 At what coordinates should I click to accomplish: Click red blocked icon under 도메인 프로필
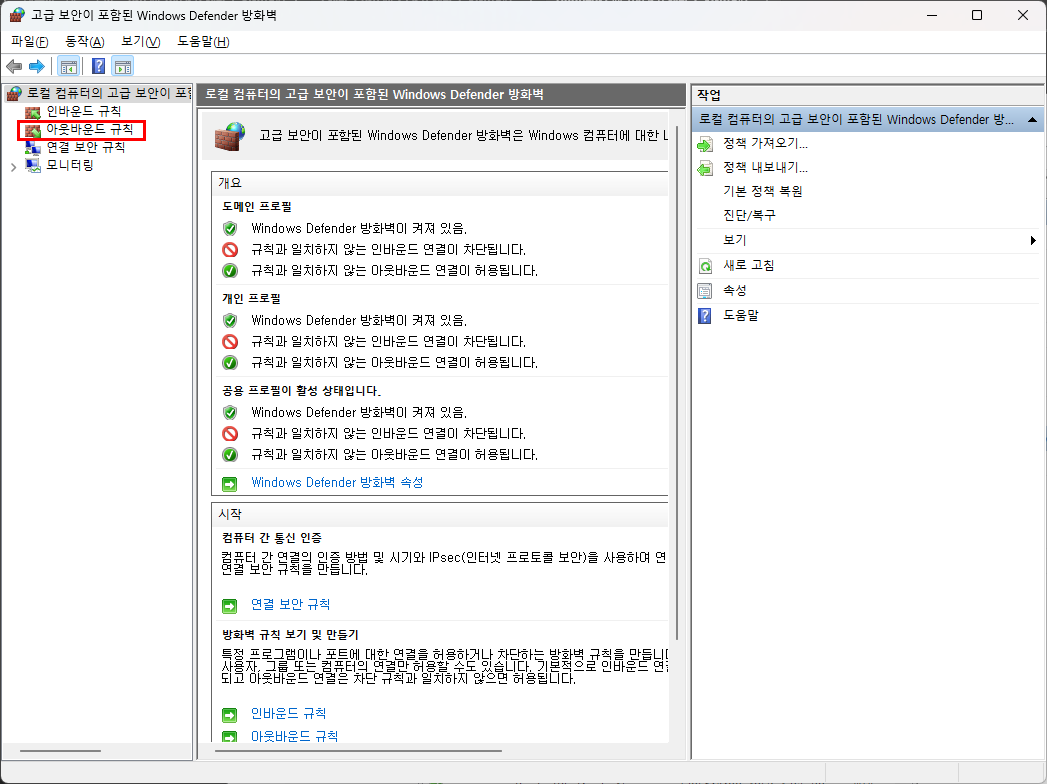coord(230,250)
